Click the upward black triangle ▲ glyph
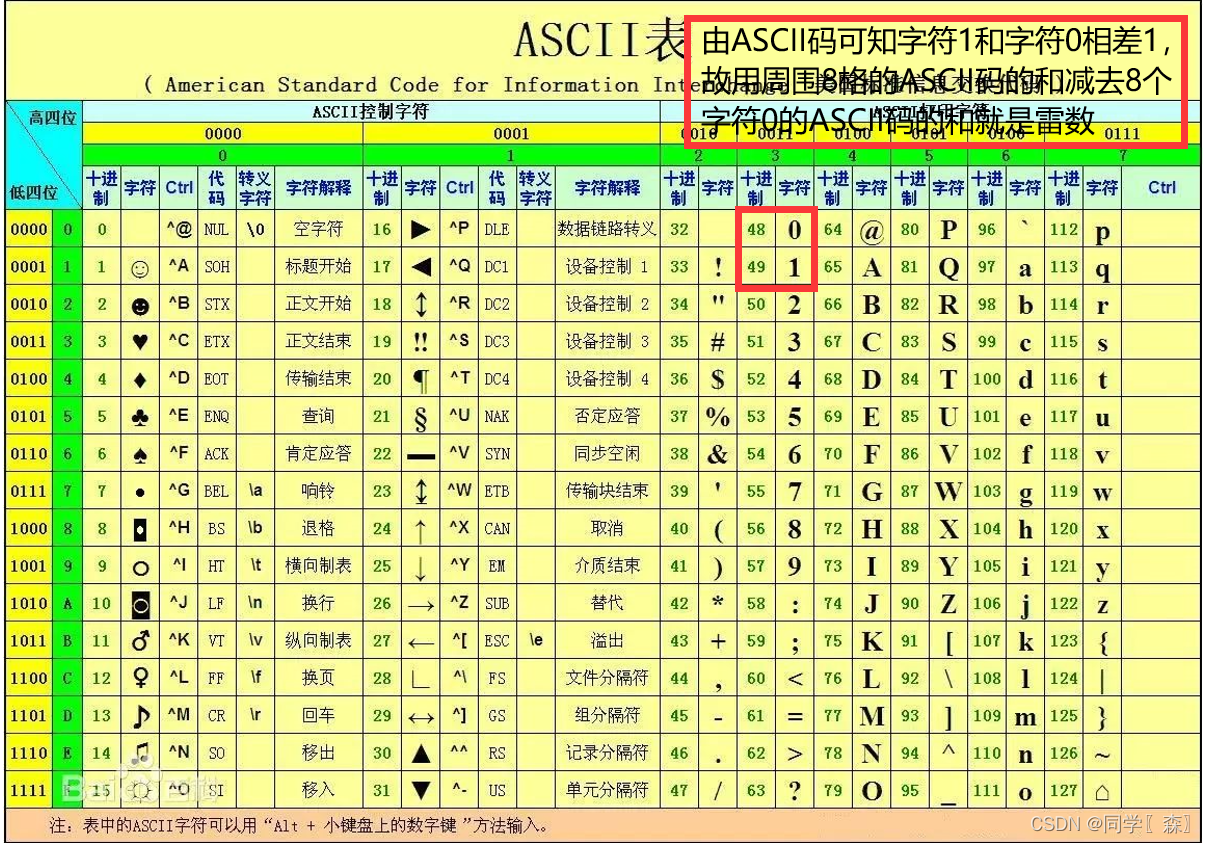1205x843 pixels. tap(421, 753)
